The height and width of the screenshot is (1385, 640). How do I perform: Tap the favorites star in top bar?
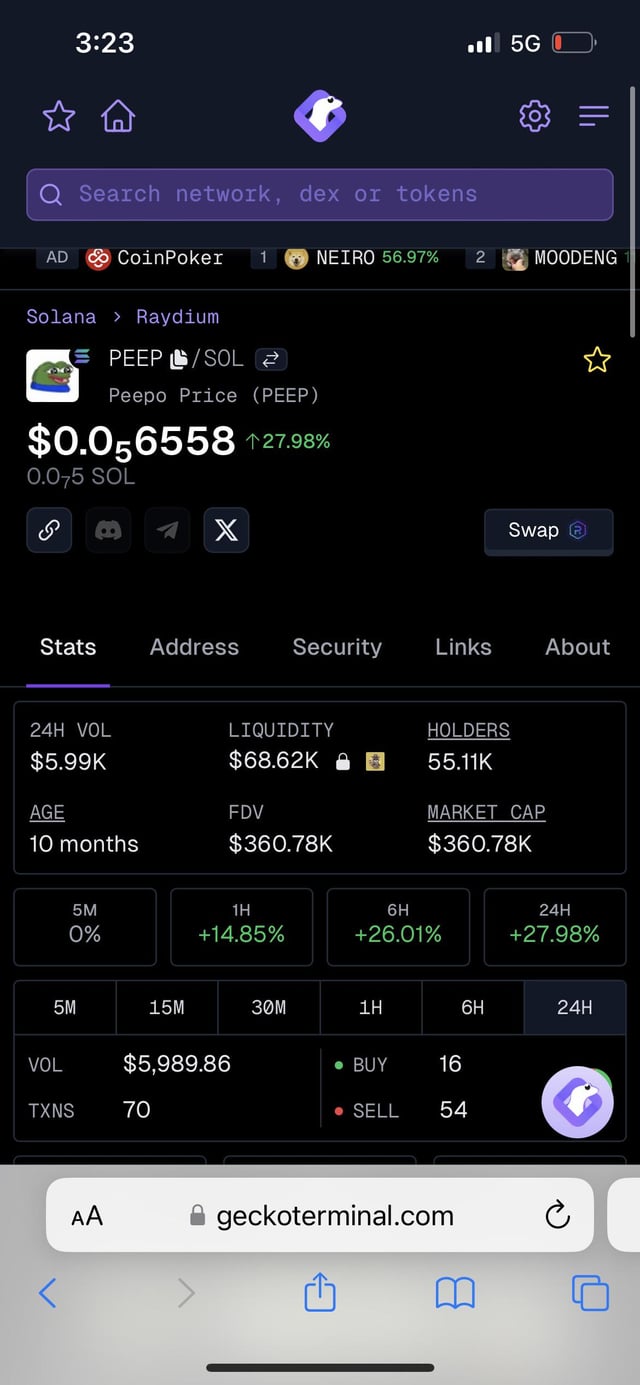[59, 117]
